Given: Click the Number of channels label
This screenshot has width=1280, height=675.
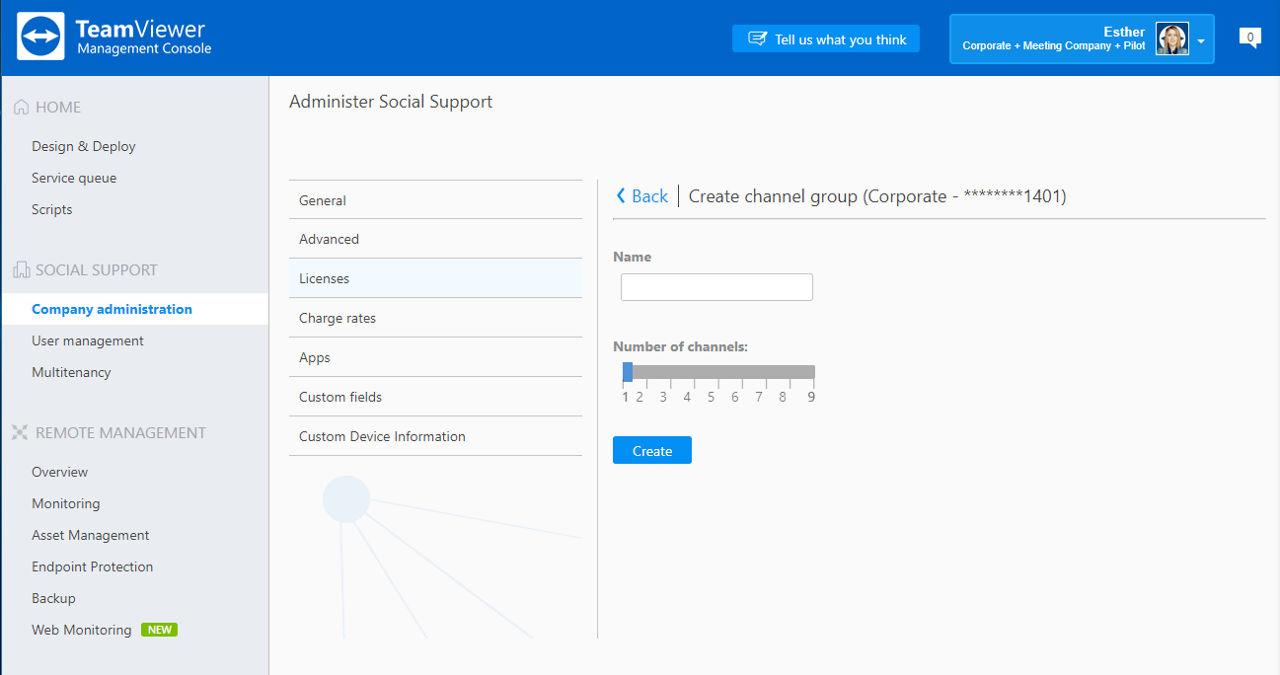Looking at the screenshot, I should click(681, 347).
